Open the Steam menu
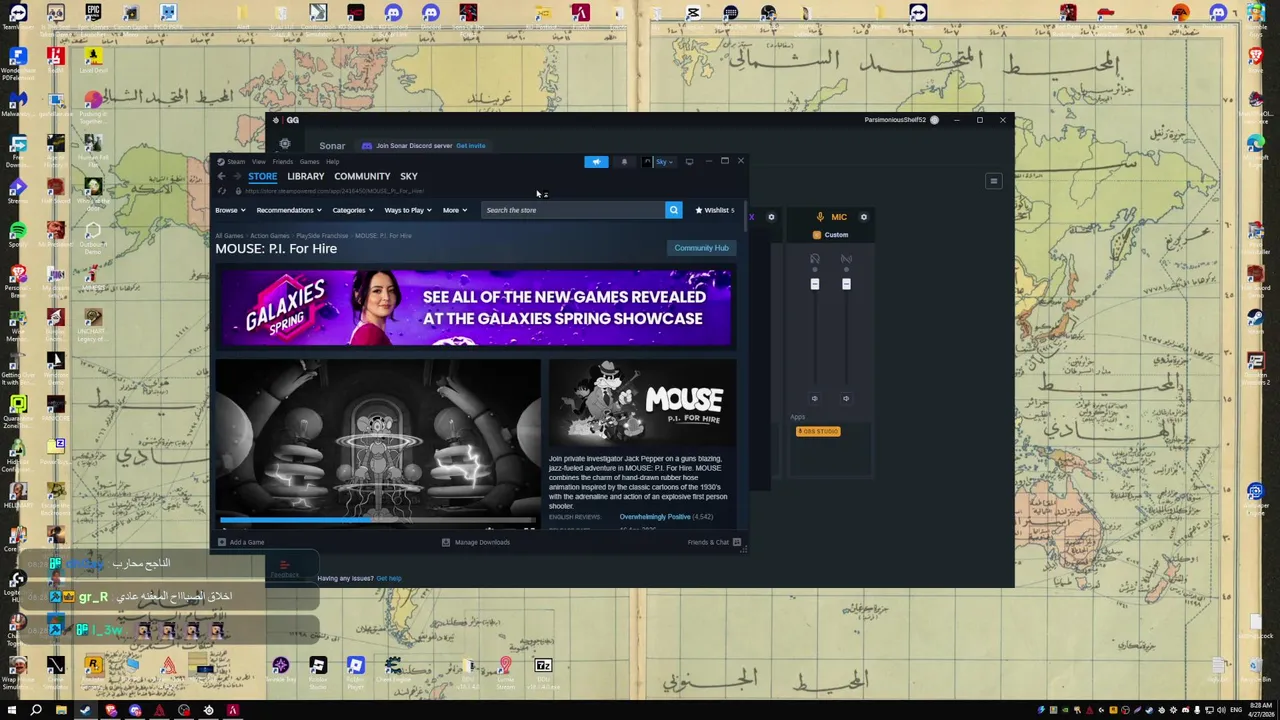 (235, 161)
